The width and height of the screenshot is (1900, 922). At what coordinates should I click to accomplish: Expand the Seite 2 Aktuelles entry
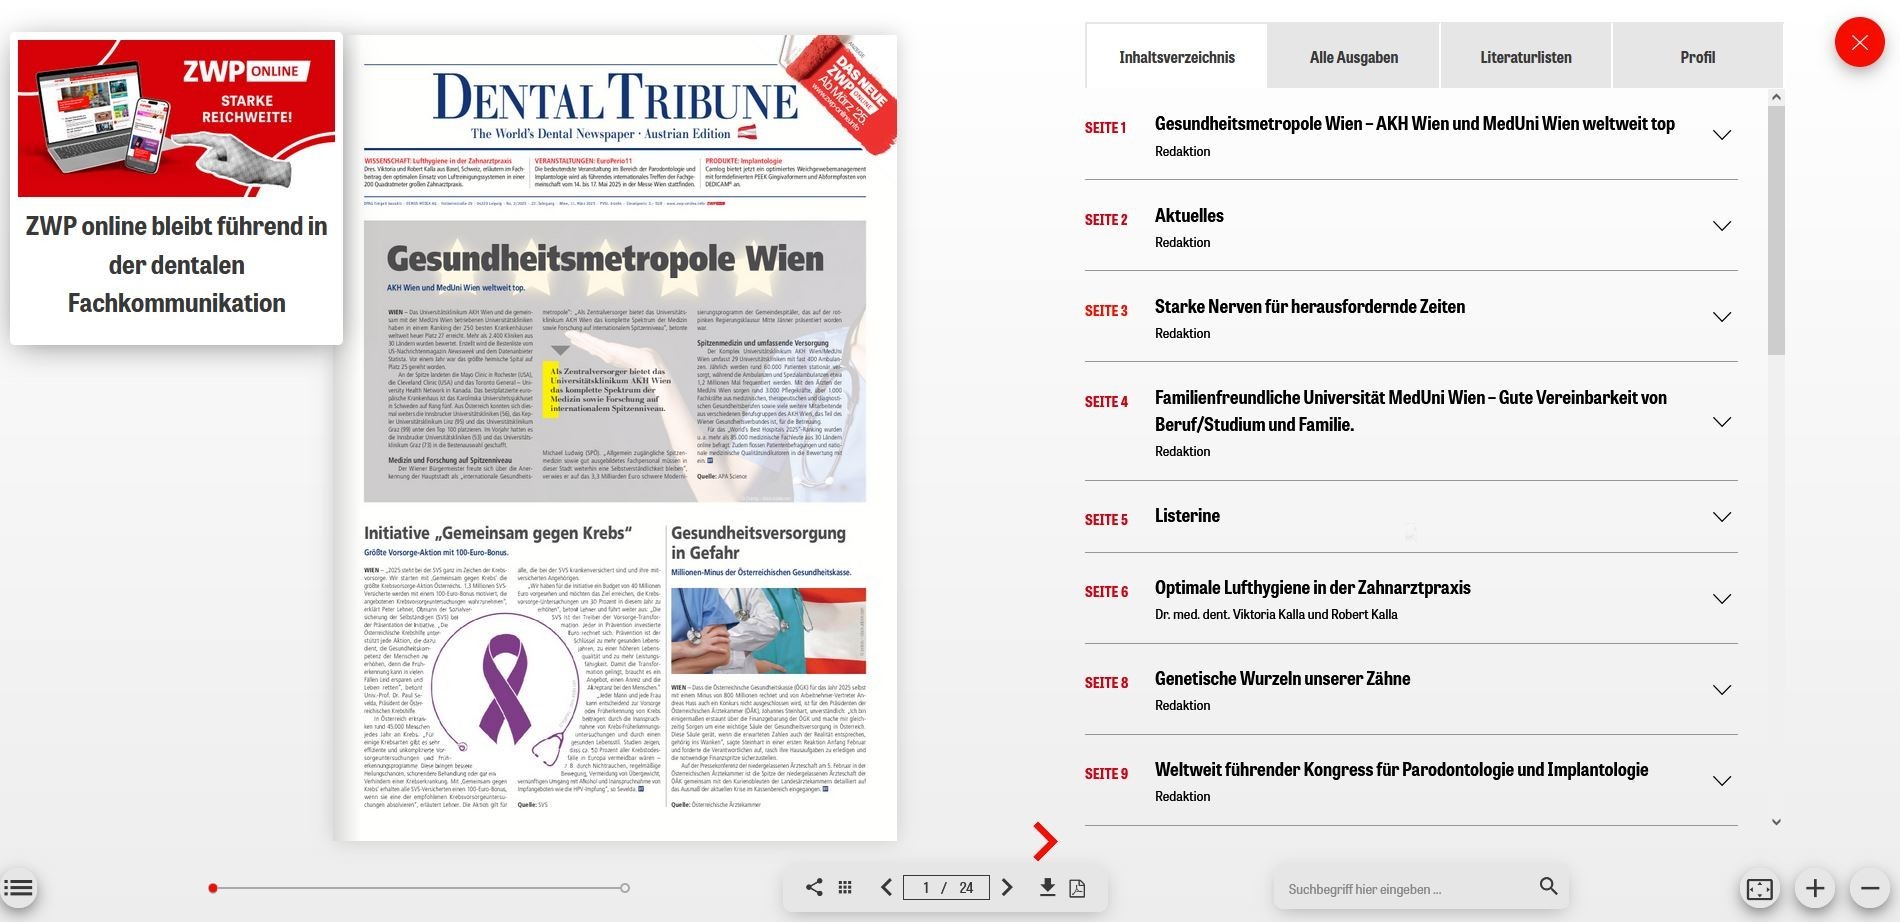pyautogui.click(x=1721, y=226)
